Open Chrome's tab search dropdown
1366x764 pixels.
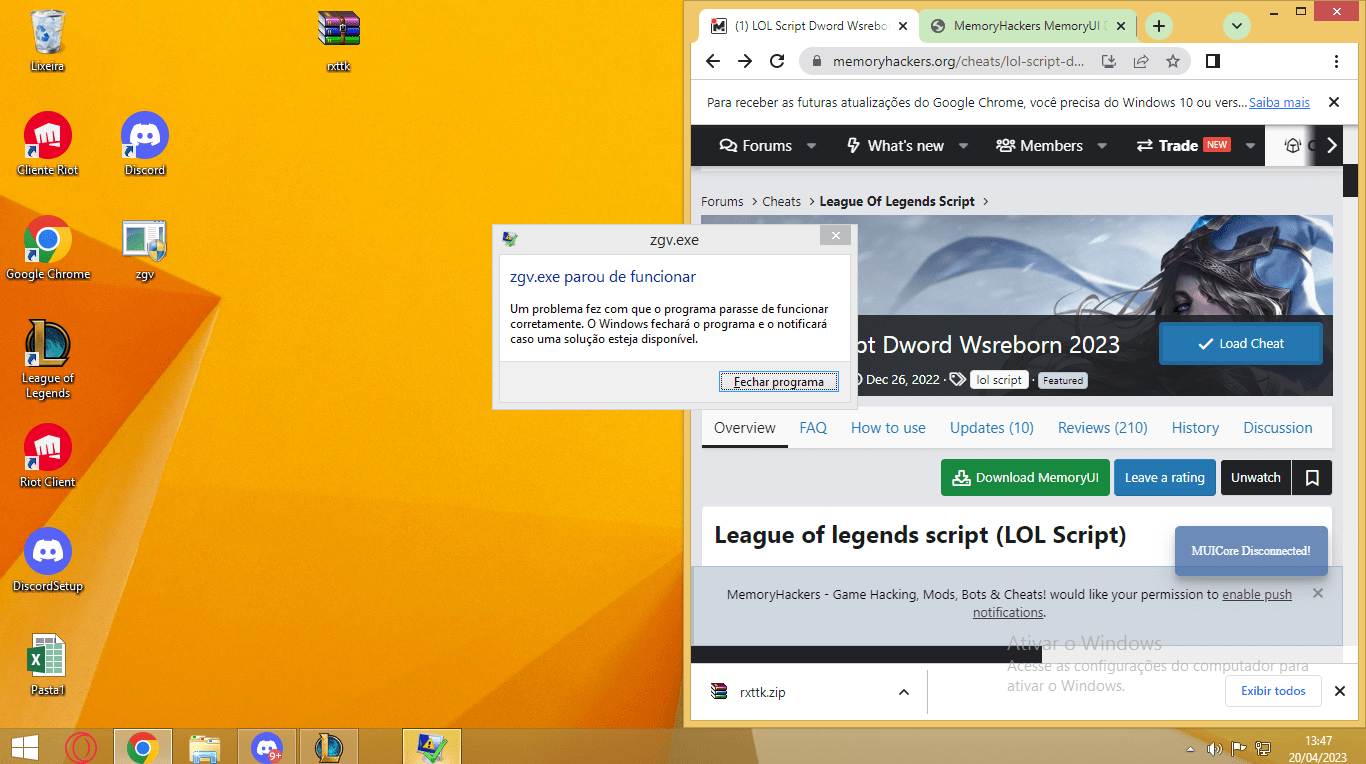coord(1237,26)
